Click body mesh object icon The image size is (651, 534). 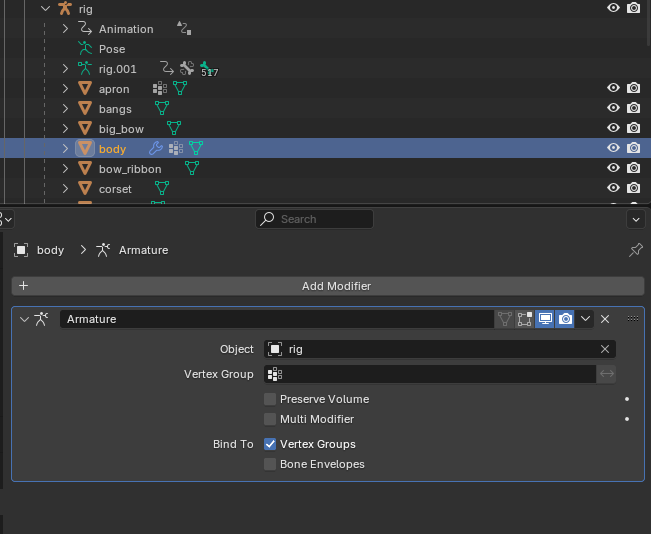tap(85, 148)
